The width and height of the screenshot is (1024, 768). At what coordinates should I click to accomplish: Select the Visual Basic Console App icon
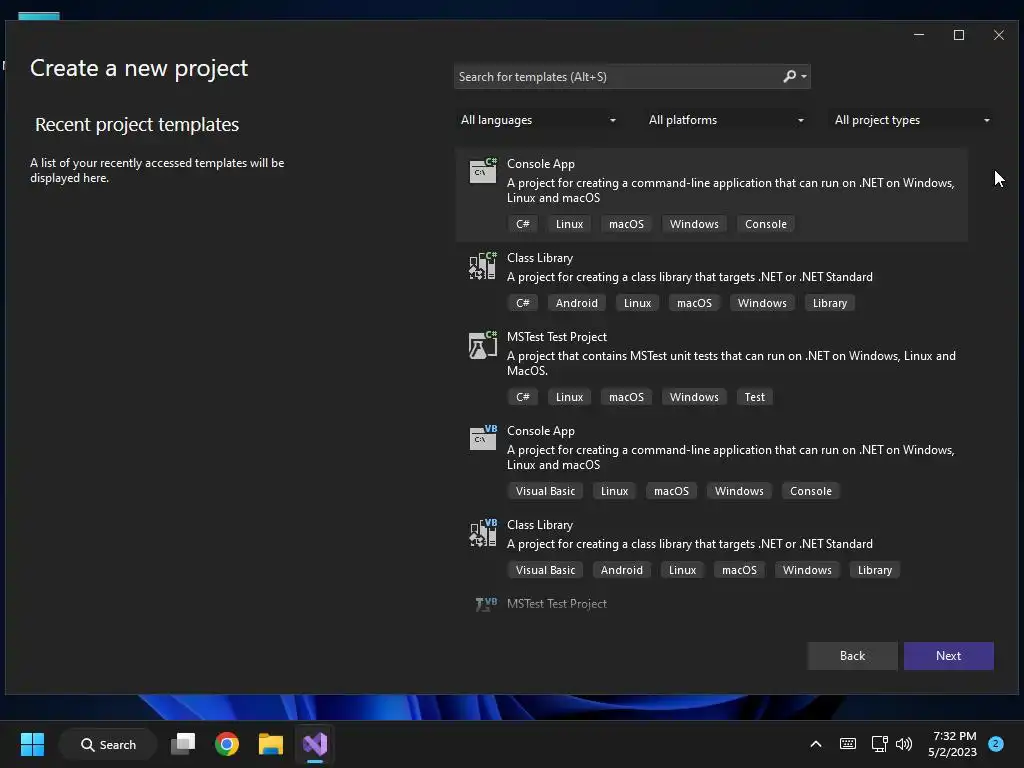click(483, 438)
